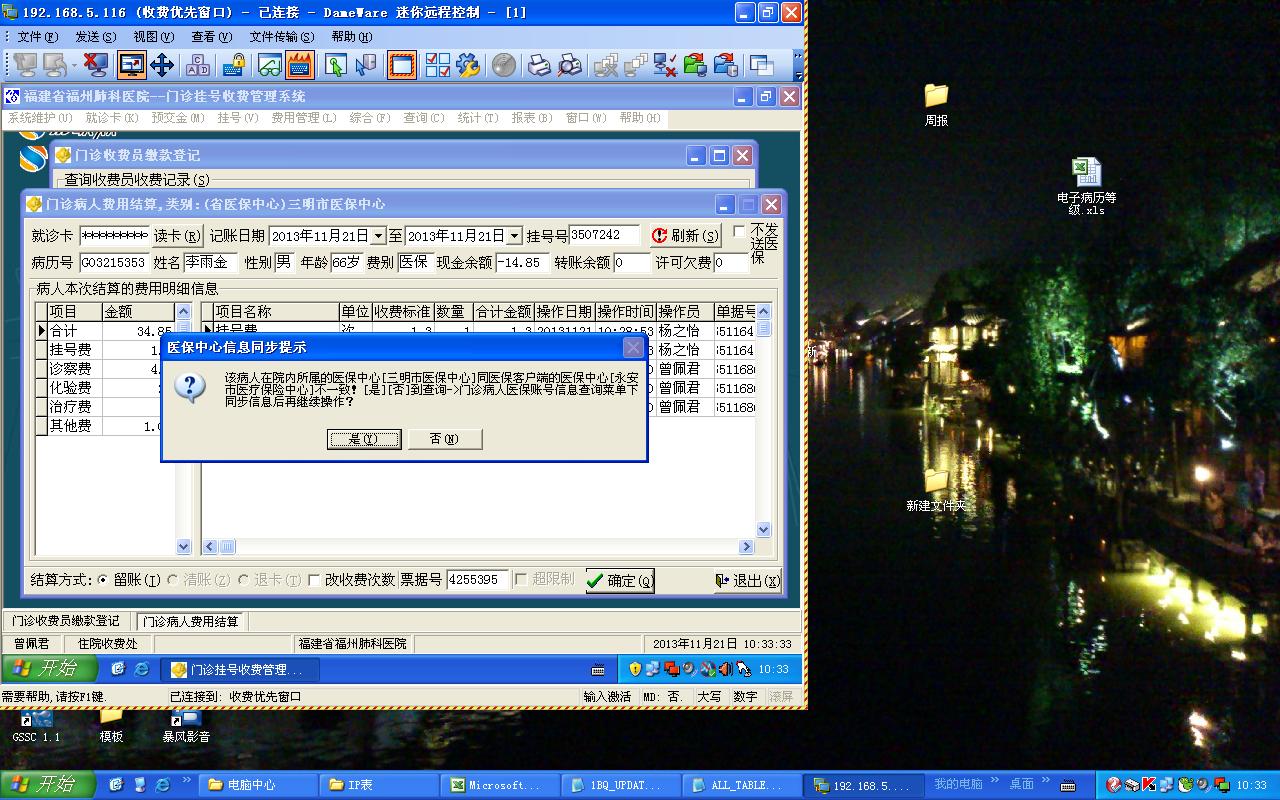
Task: Click the 刷新(S) refresh button
Action: 685,236
